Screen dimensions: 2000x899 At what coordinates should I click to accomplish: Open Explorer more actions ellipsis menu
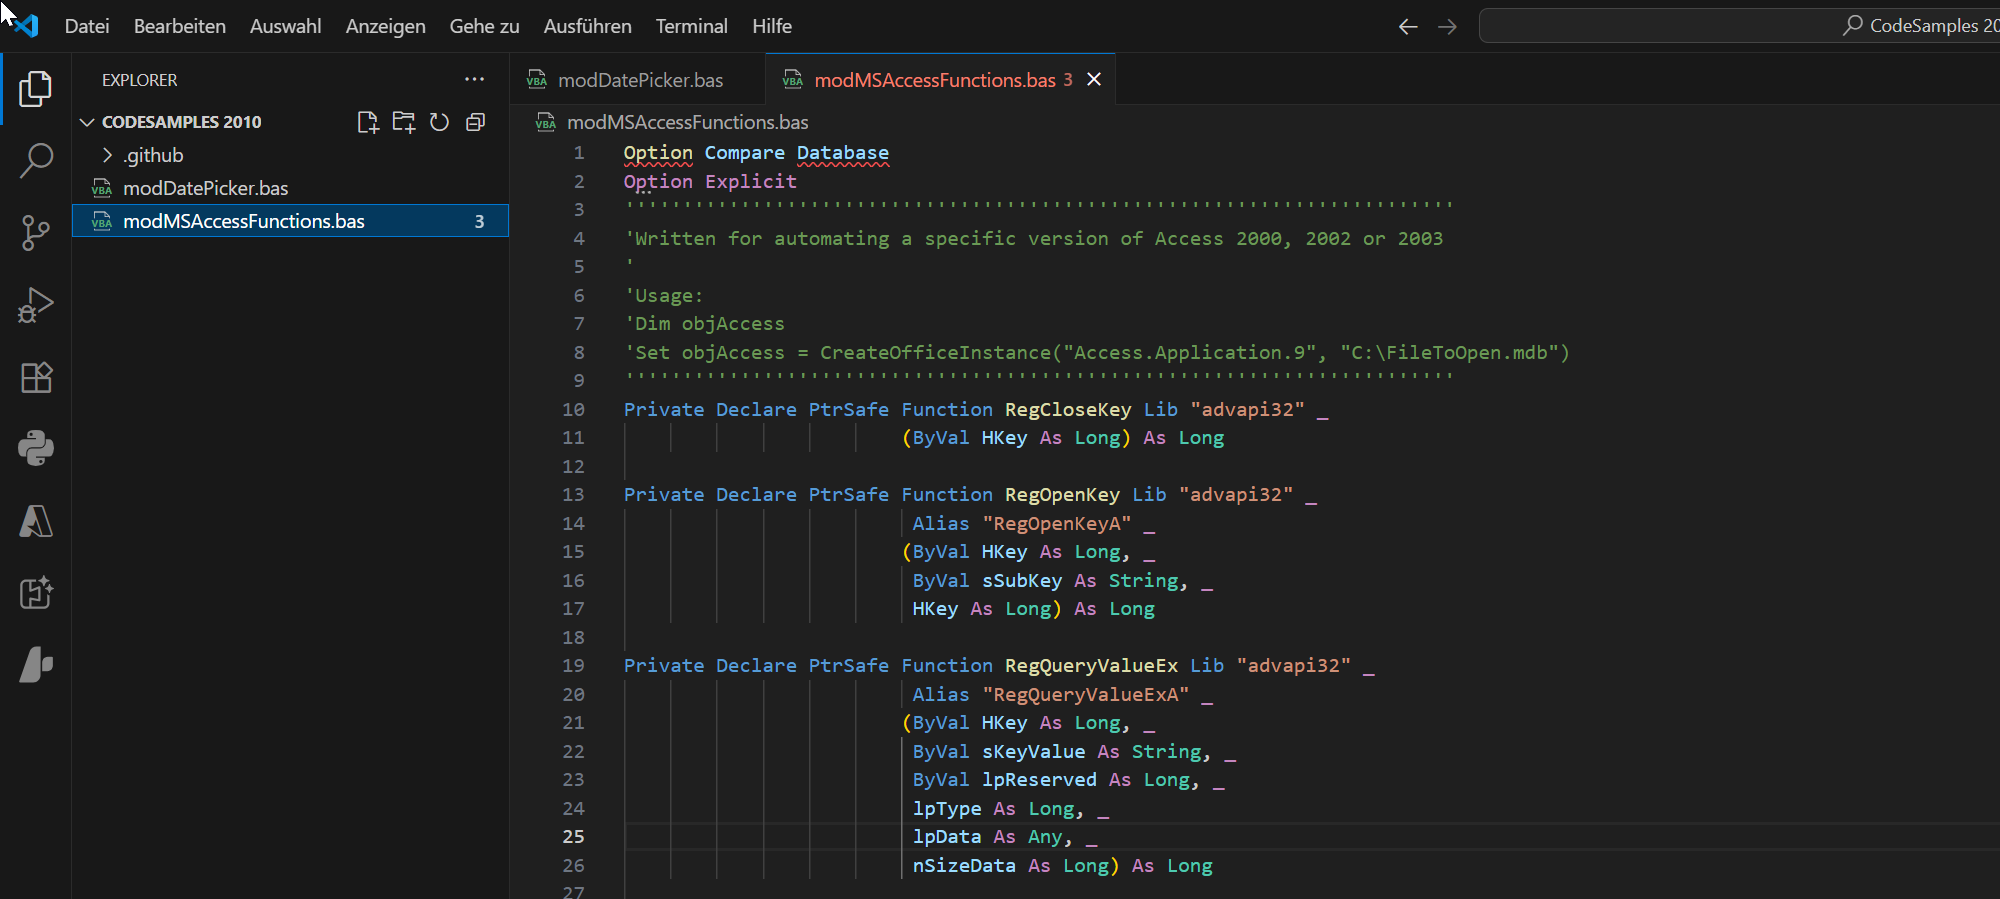click(474, 80)
